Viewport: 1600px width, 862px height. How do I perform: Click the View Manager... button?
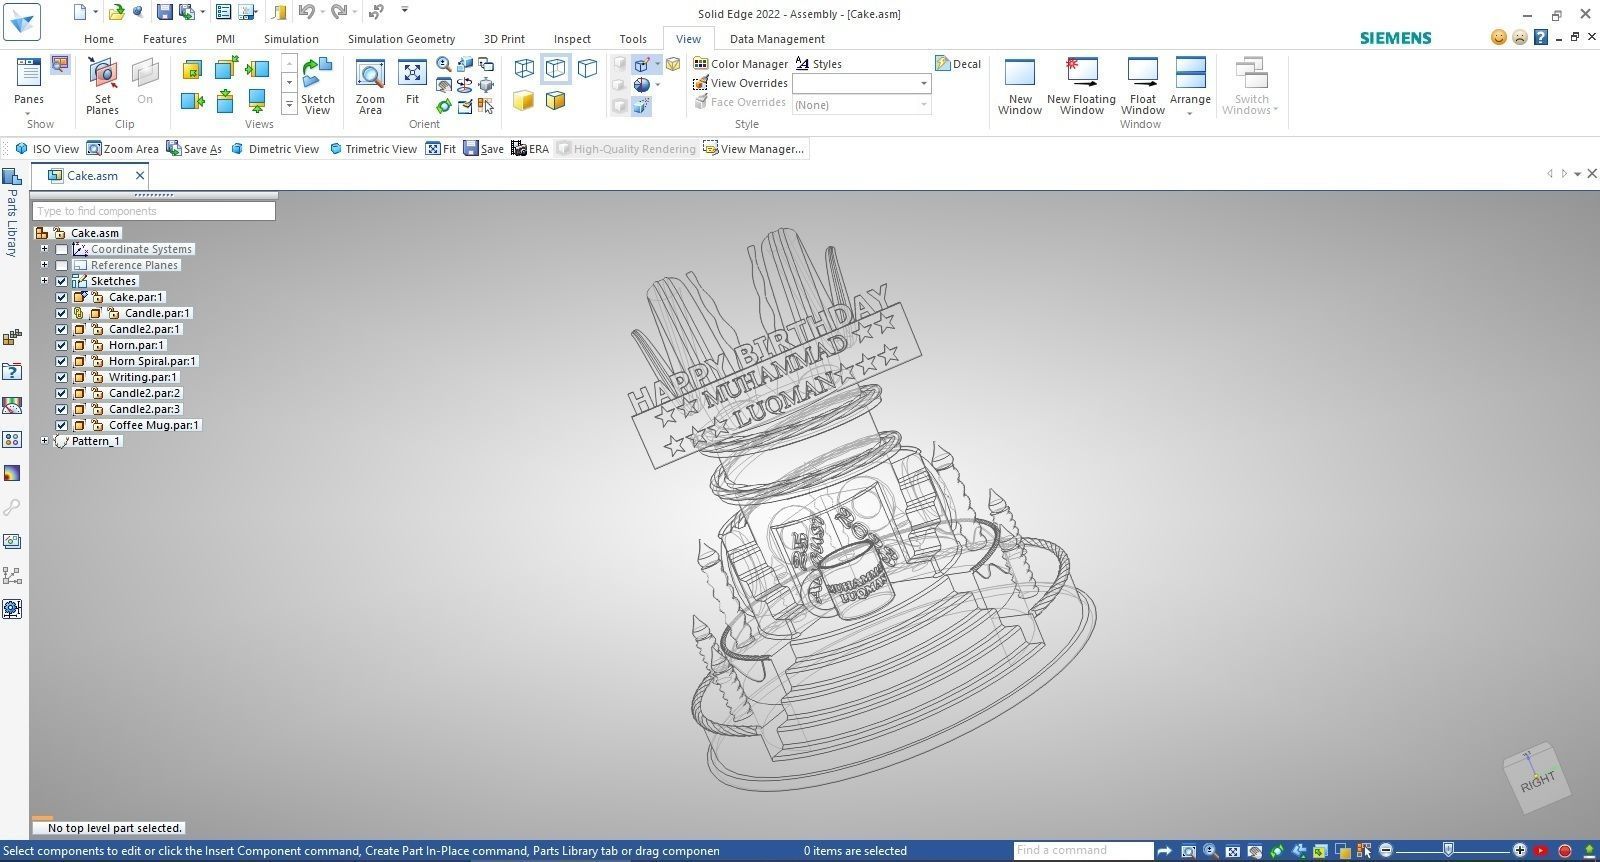754,148
